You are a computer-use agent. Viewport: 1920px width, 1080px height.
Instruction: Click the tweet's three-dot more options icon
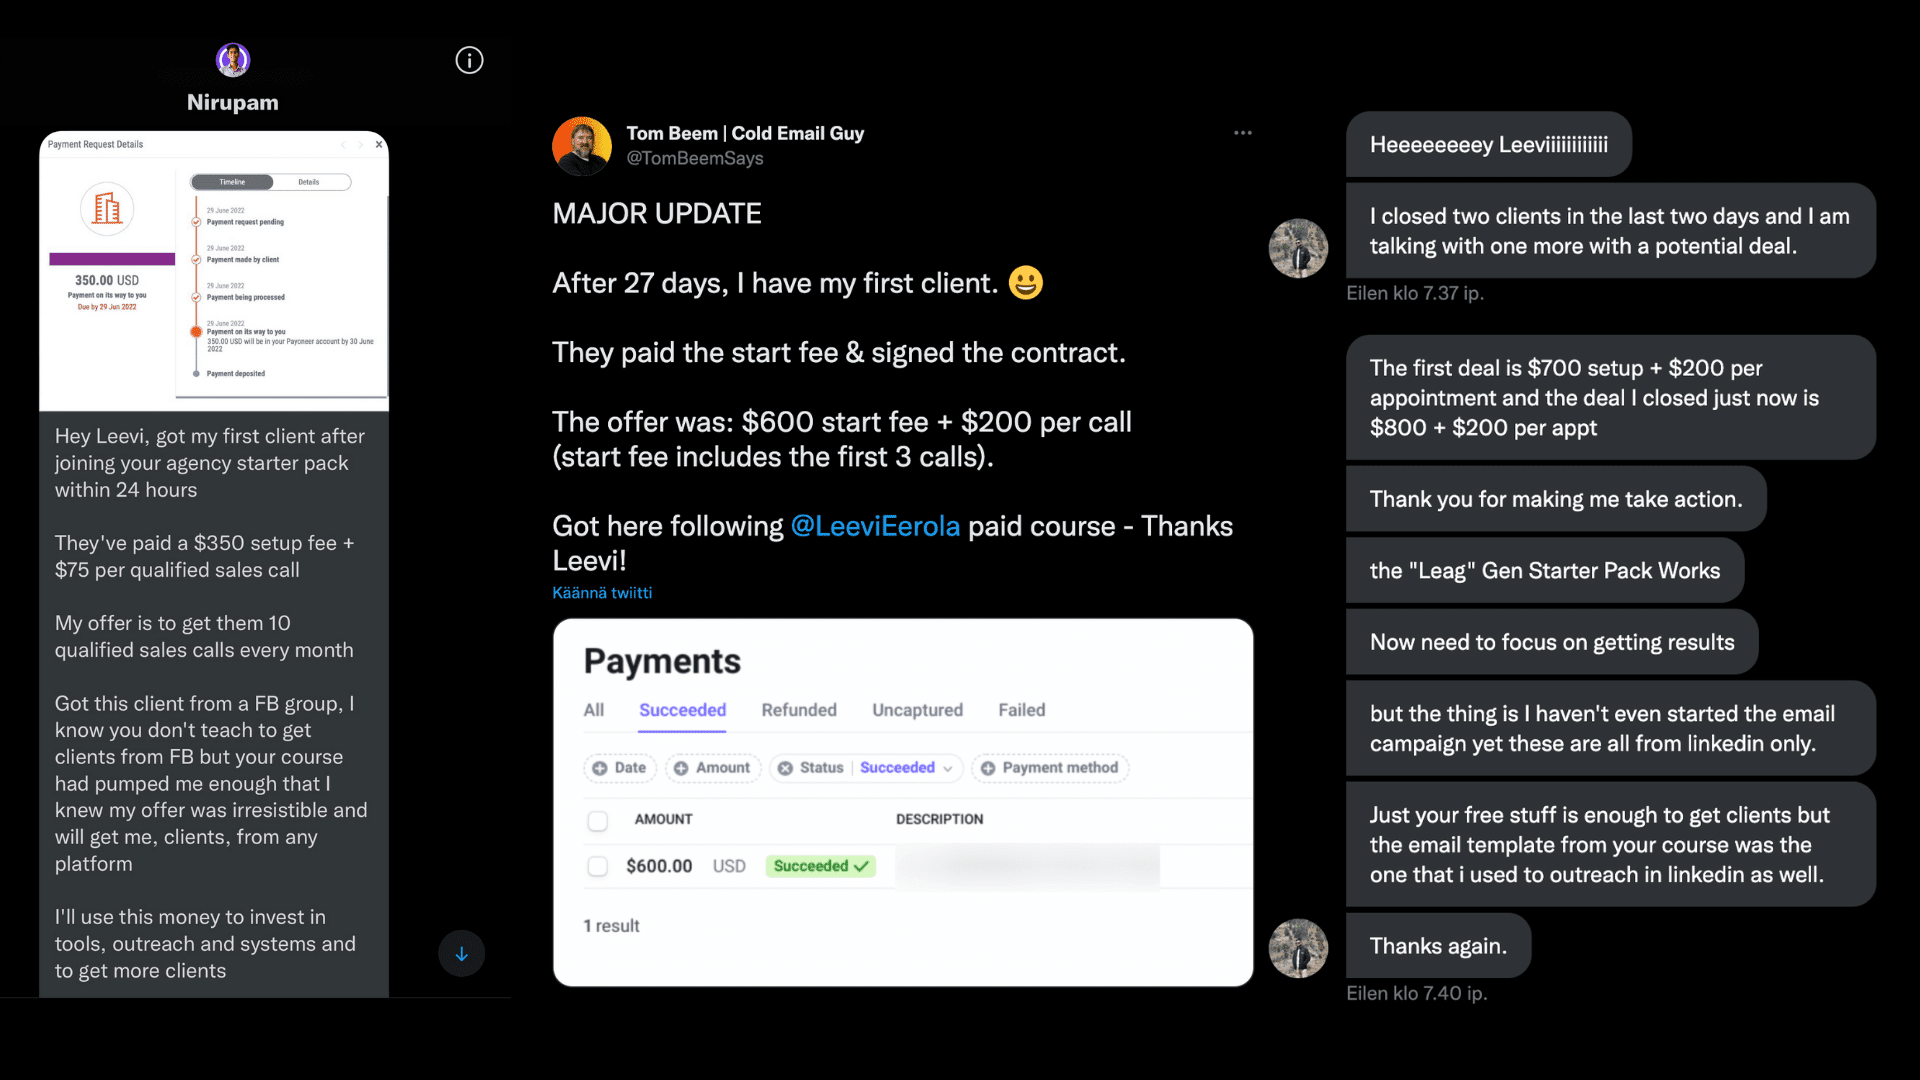pyautogui.click(x=1242, y=133)
